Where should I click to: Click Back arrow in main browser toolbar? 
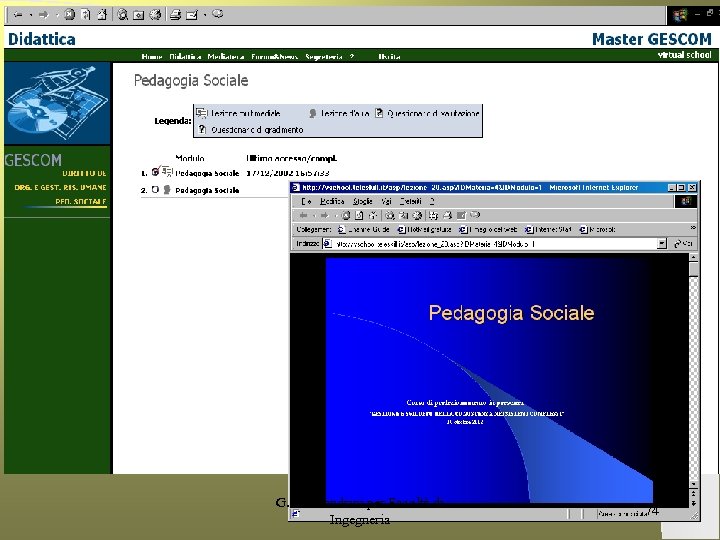click(x=18, y=15)
